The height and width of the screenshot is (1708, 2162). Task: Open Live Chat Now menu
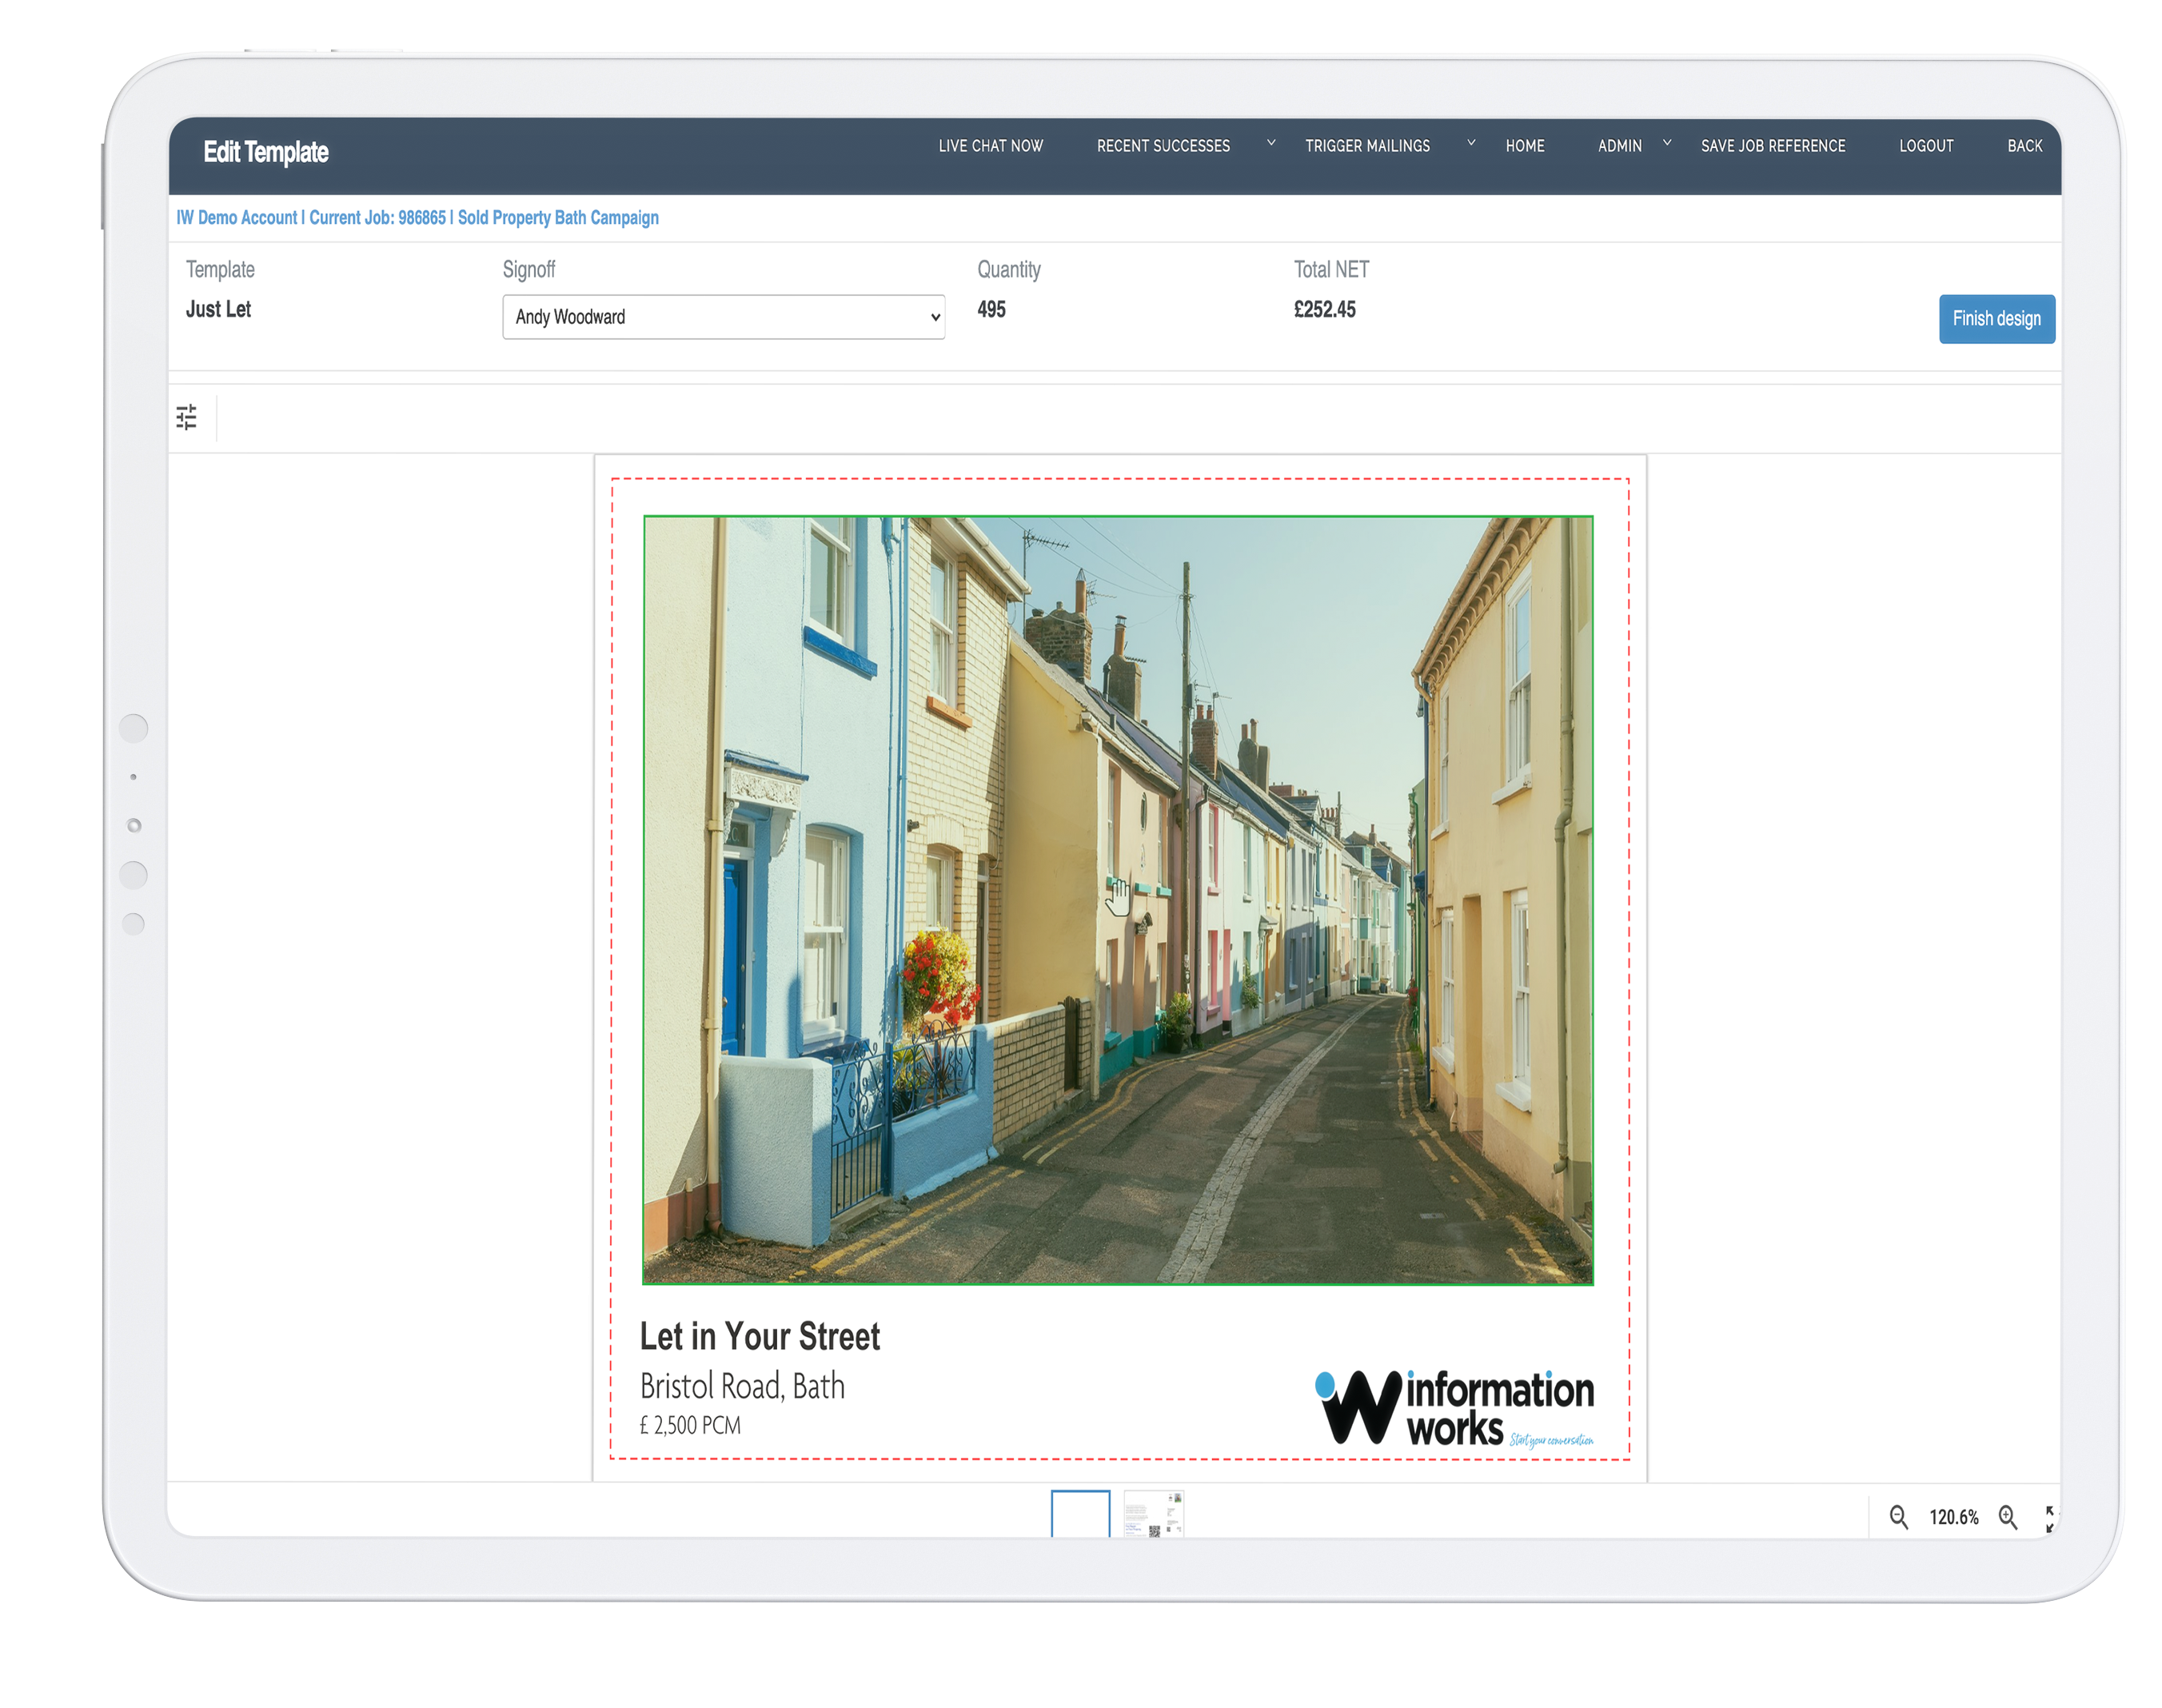(990, 146)
